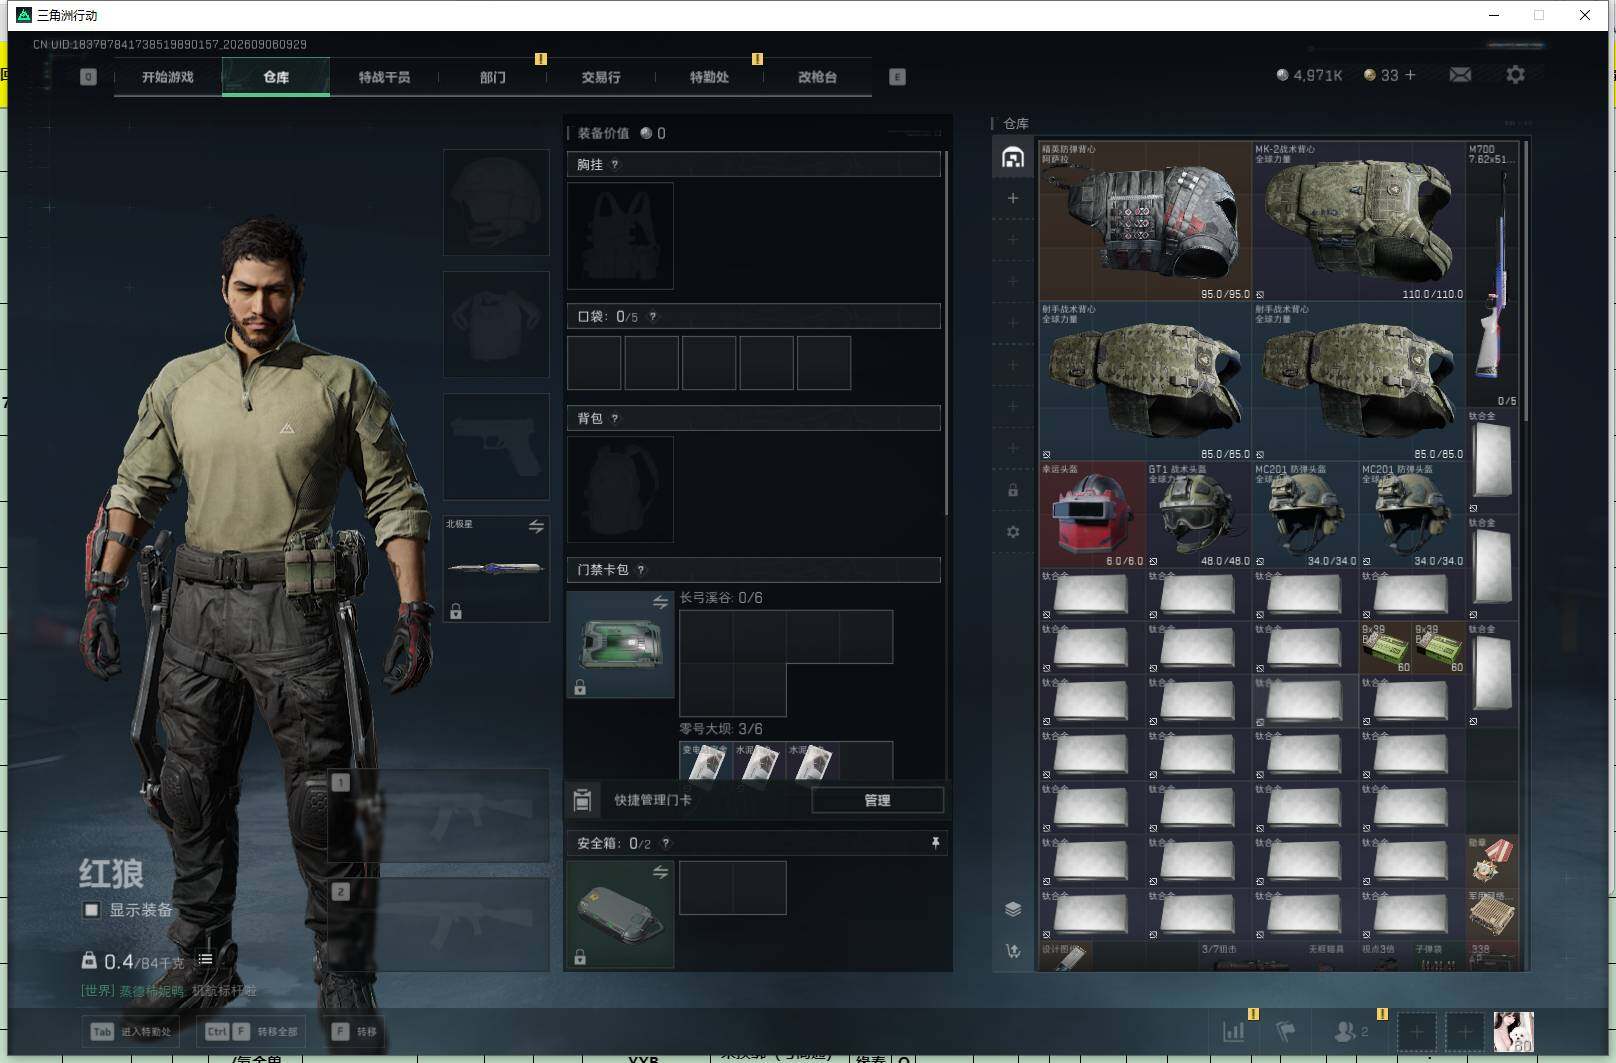Viewport: 1616px width, 1063px height.
Task: Click the cart sell icon in warehouse sidebar
Action: [x=1013, y=951]
